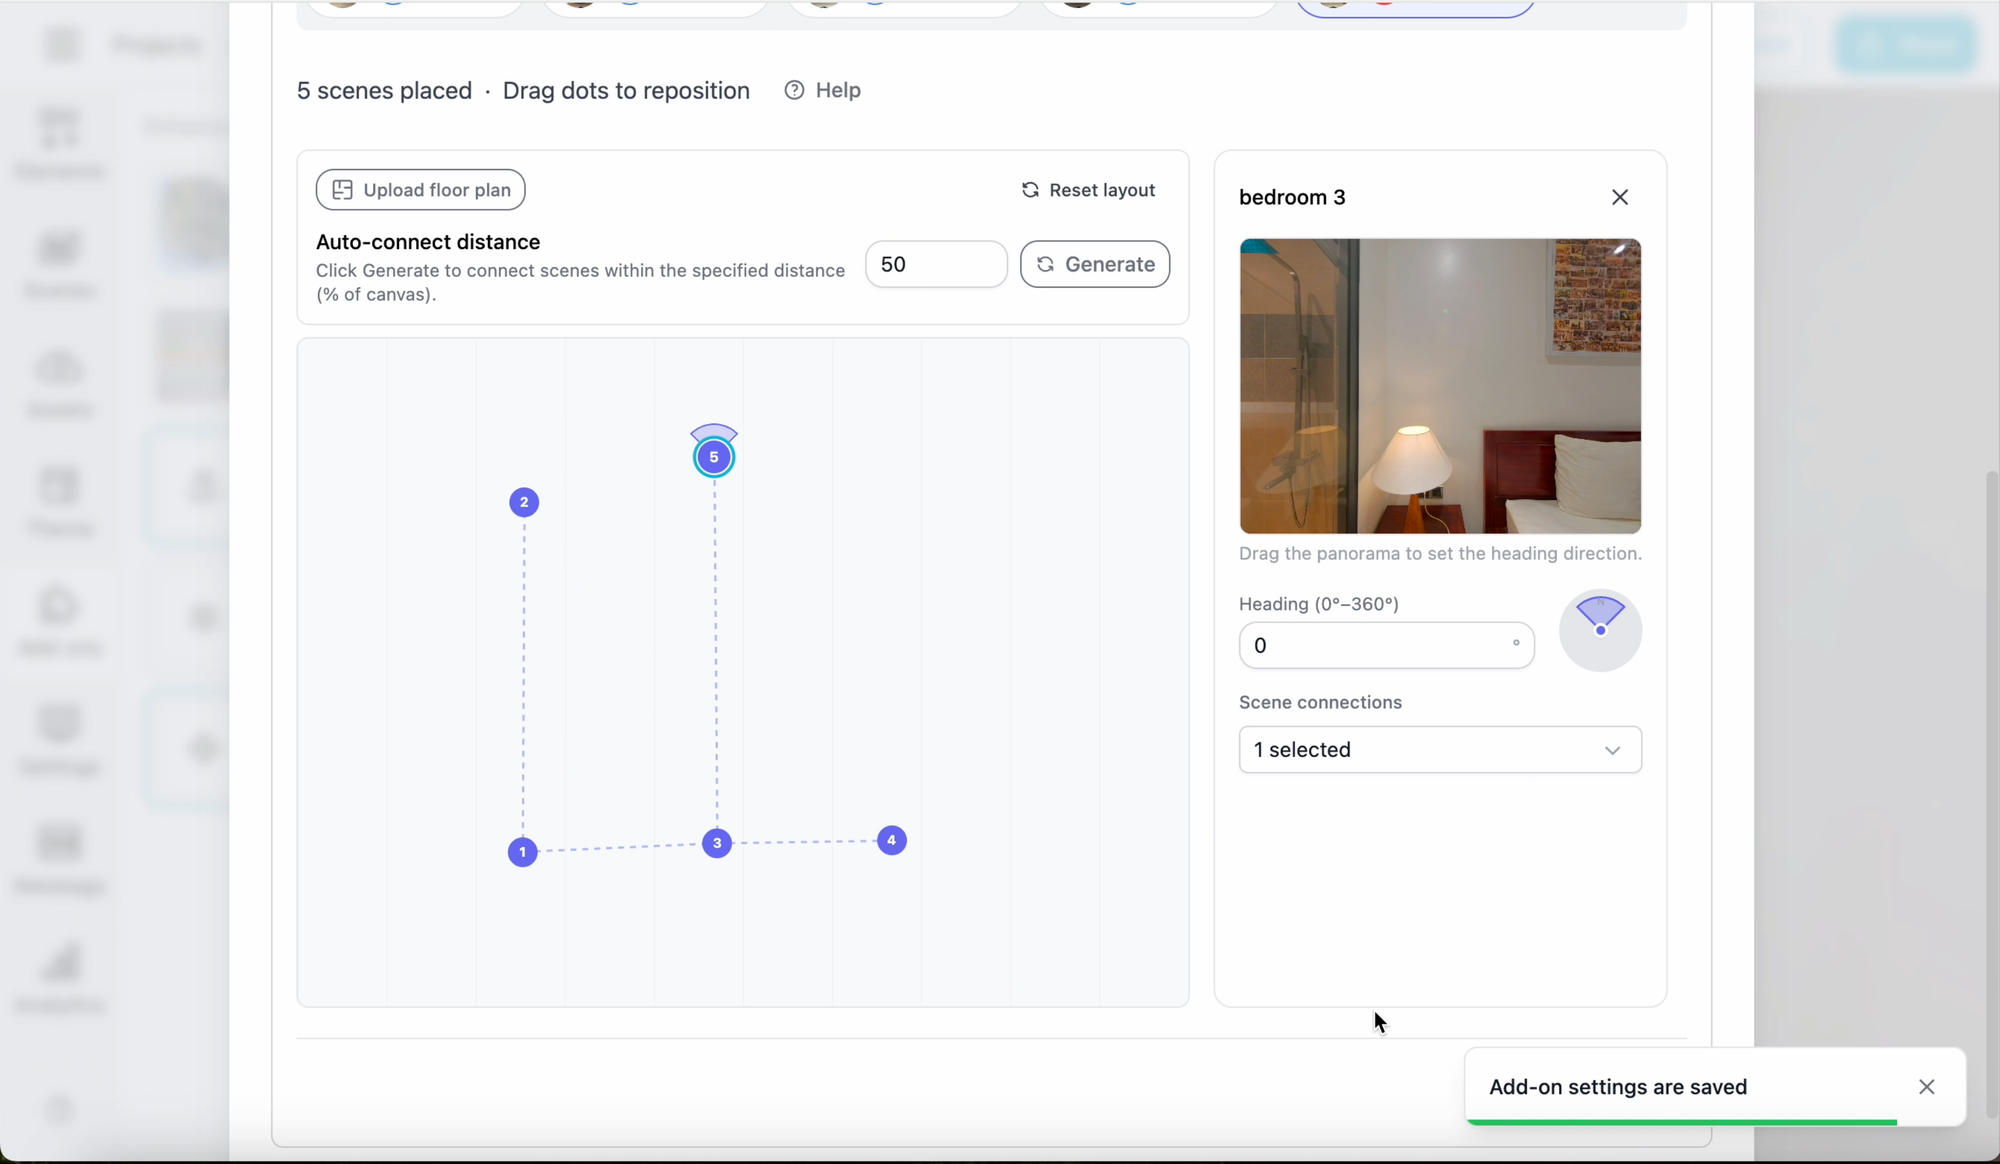Click the Generate button
Image resolution: width=2000 pixels, height=1164 pixels.
pos(1095,264)
